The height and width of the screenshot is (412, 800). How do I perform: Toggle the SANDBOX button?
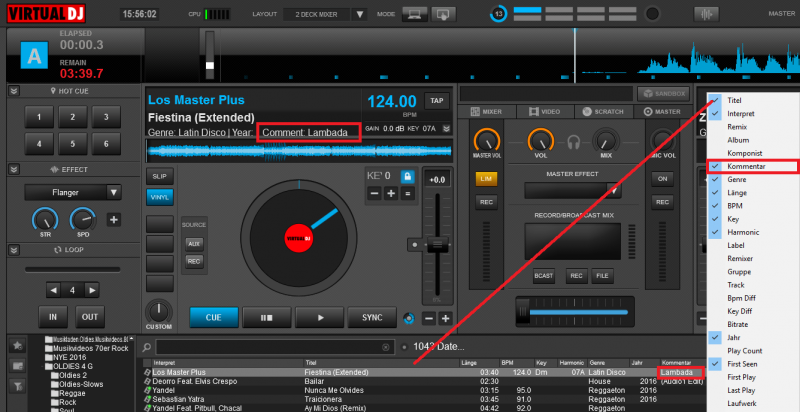click(663, 94)
